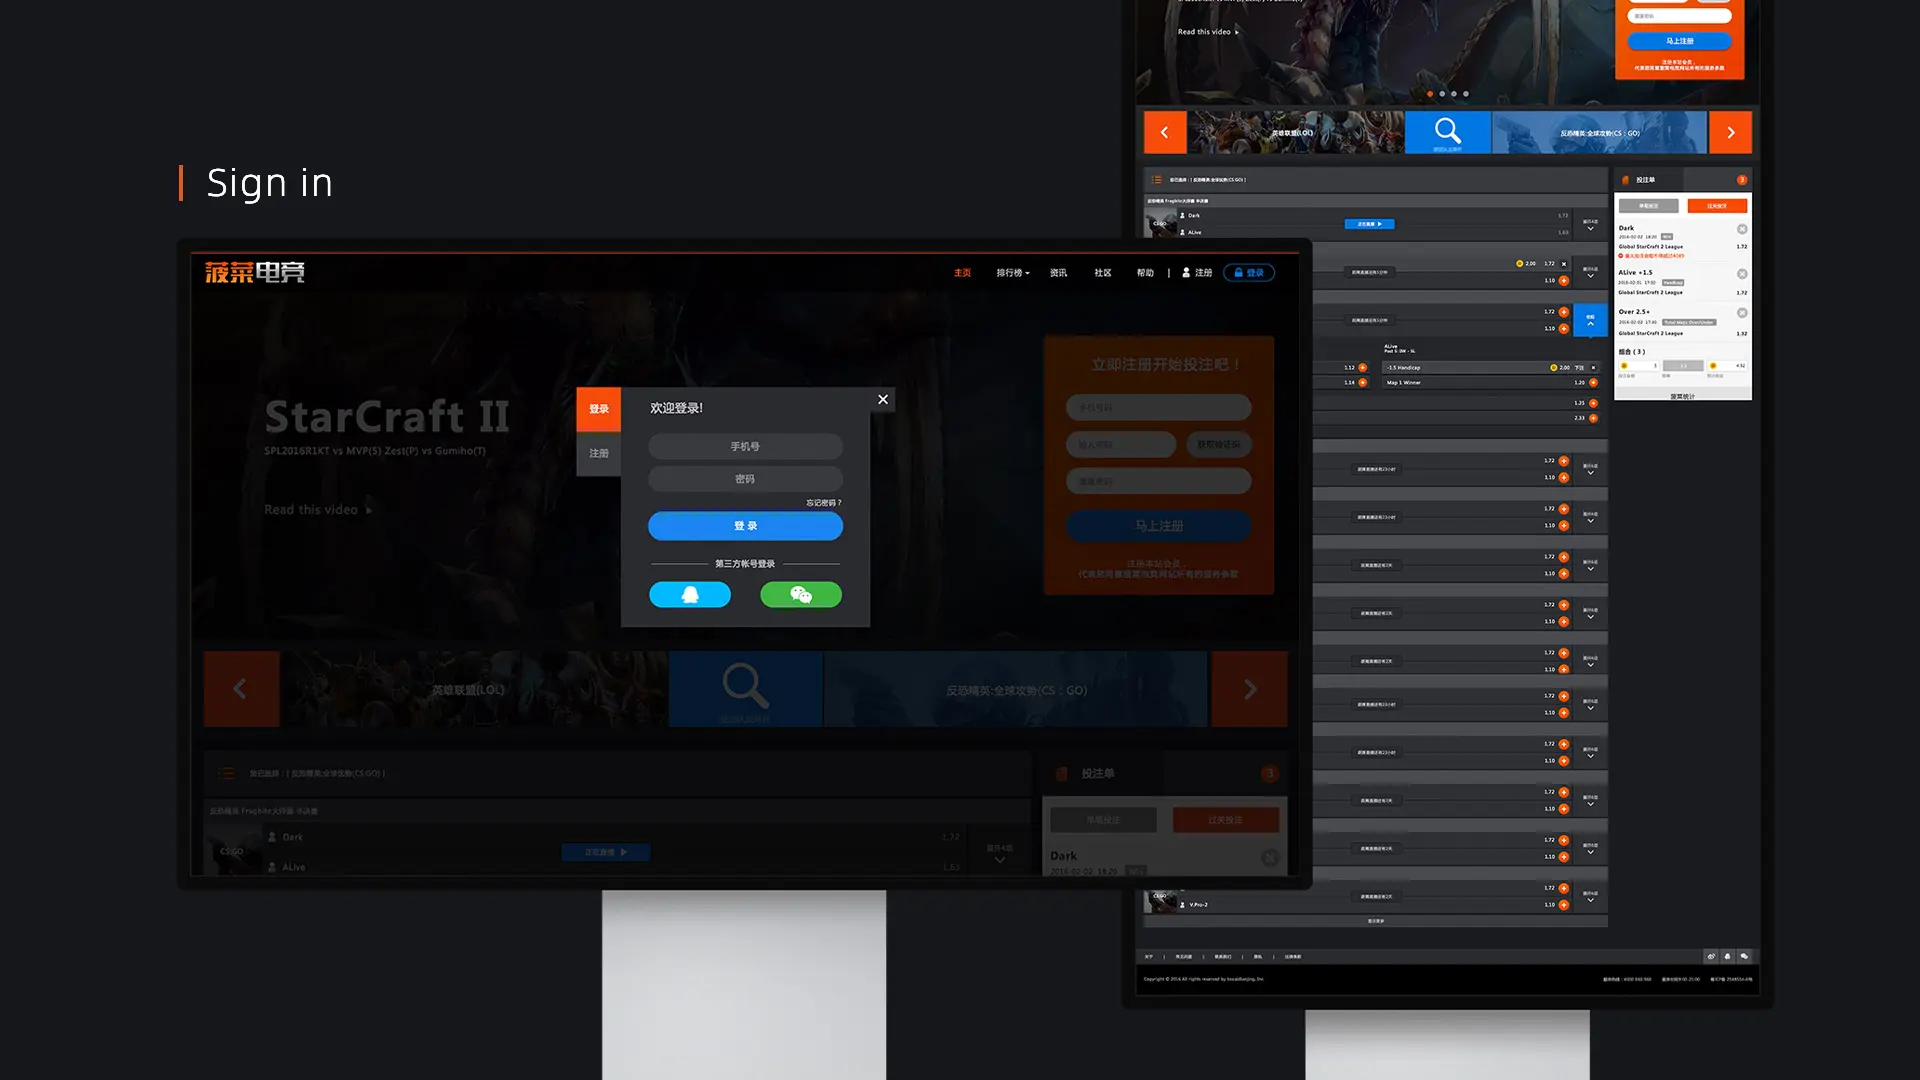Click search magnifier tile in left carousel

pos(745,689)
